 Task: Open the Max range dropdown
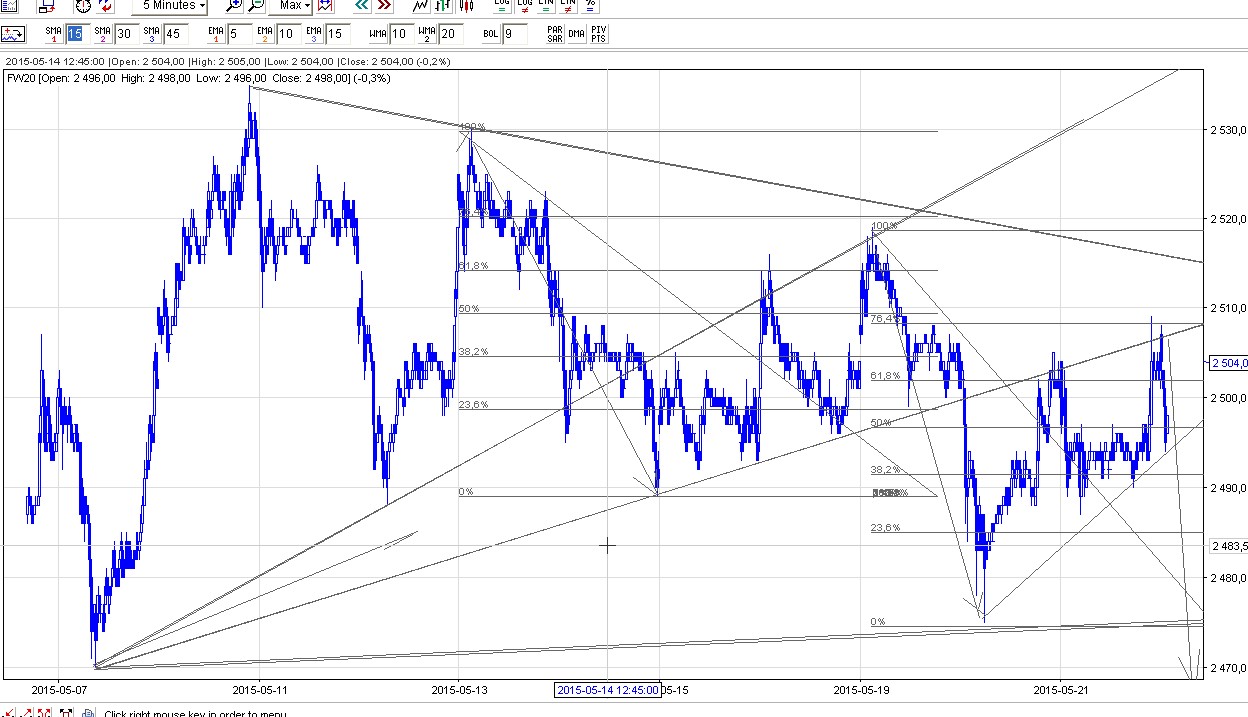[291, 5]
